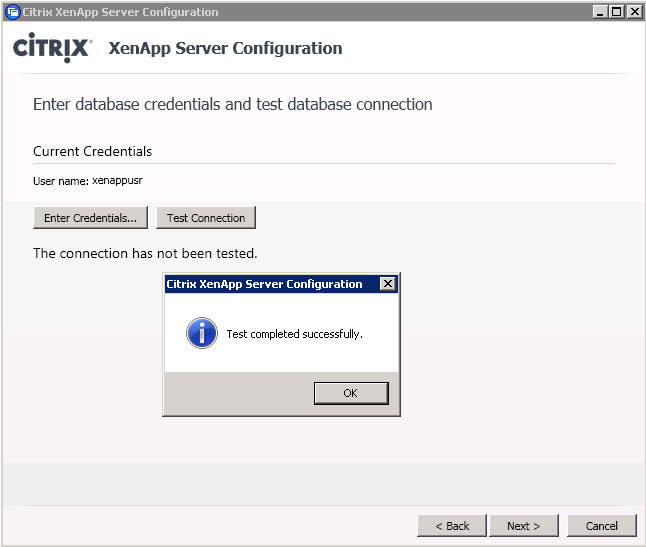Click OK in the test success dialog
This screenshot has height=547, width=646.
pyautogui.click(x=351, y=393)
